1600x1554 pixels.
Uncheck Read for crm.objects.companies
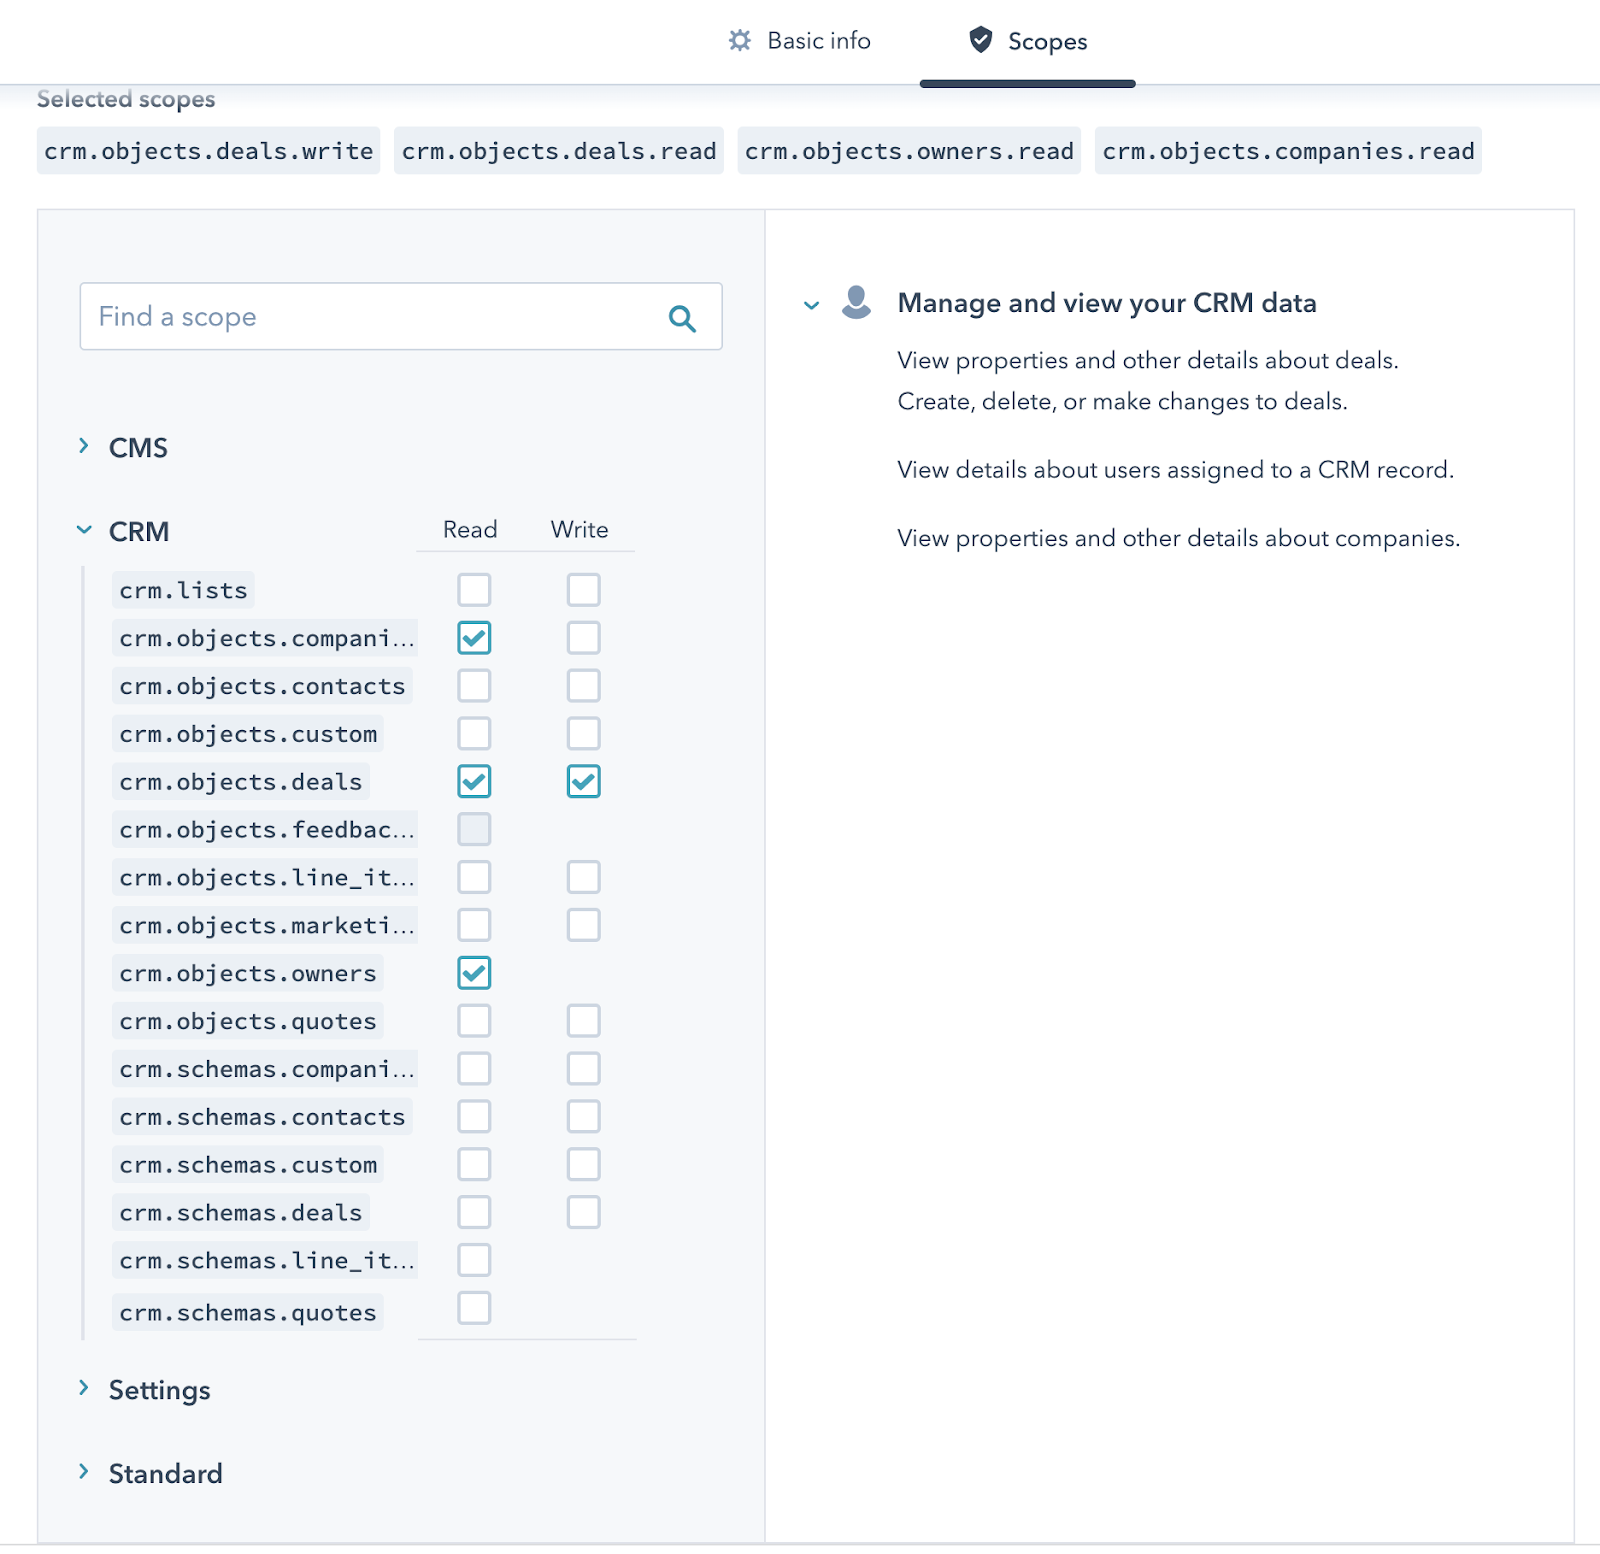tap(474, 638)
